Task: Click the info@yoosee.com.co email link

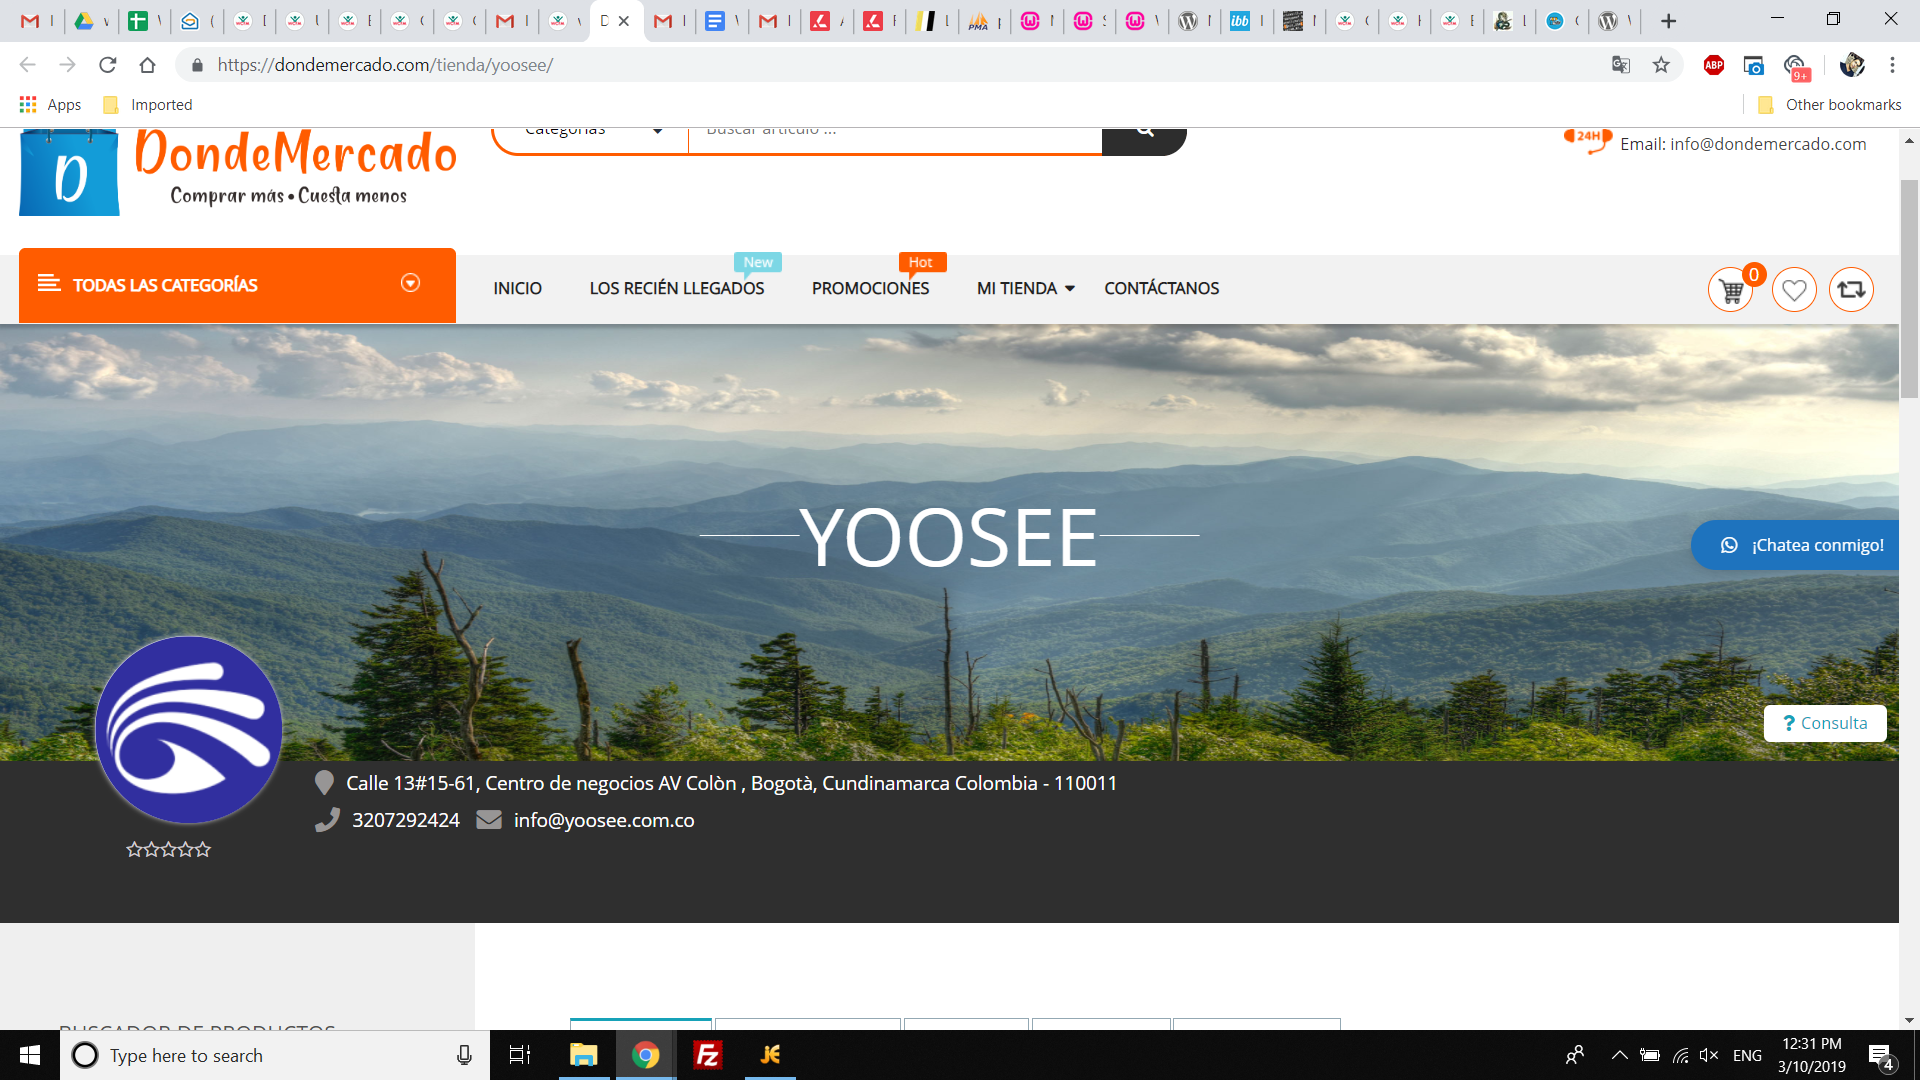Action: [604, 820]
